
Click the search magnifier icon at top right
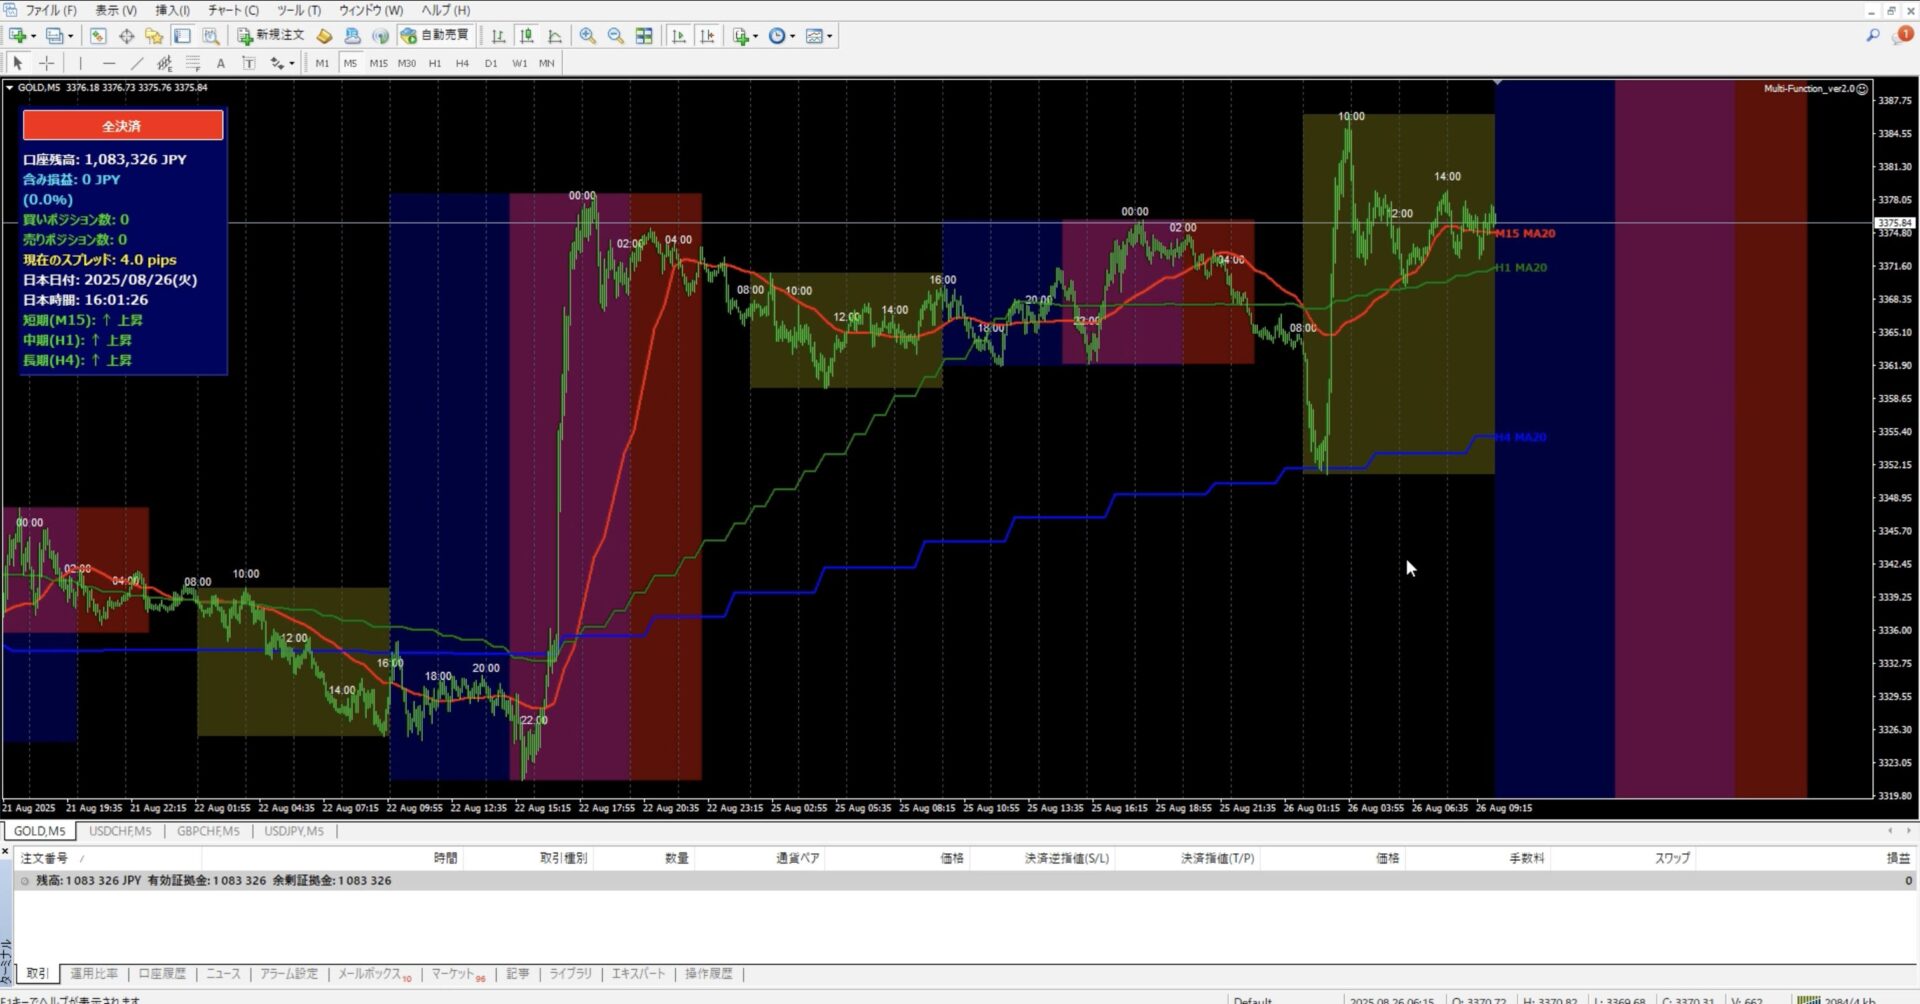pyautogui.click(x=1872, y=36)
